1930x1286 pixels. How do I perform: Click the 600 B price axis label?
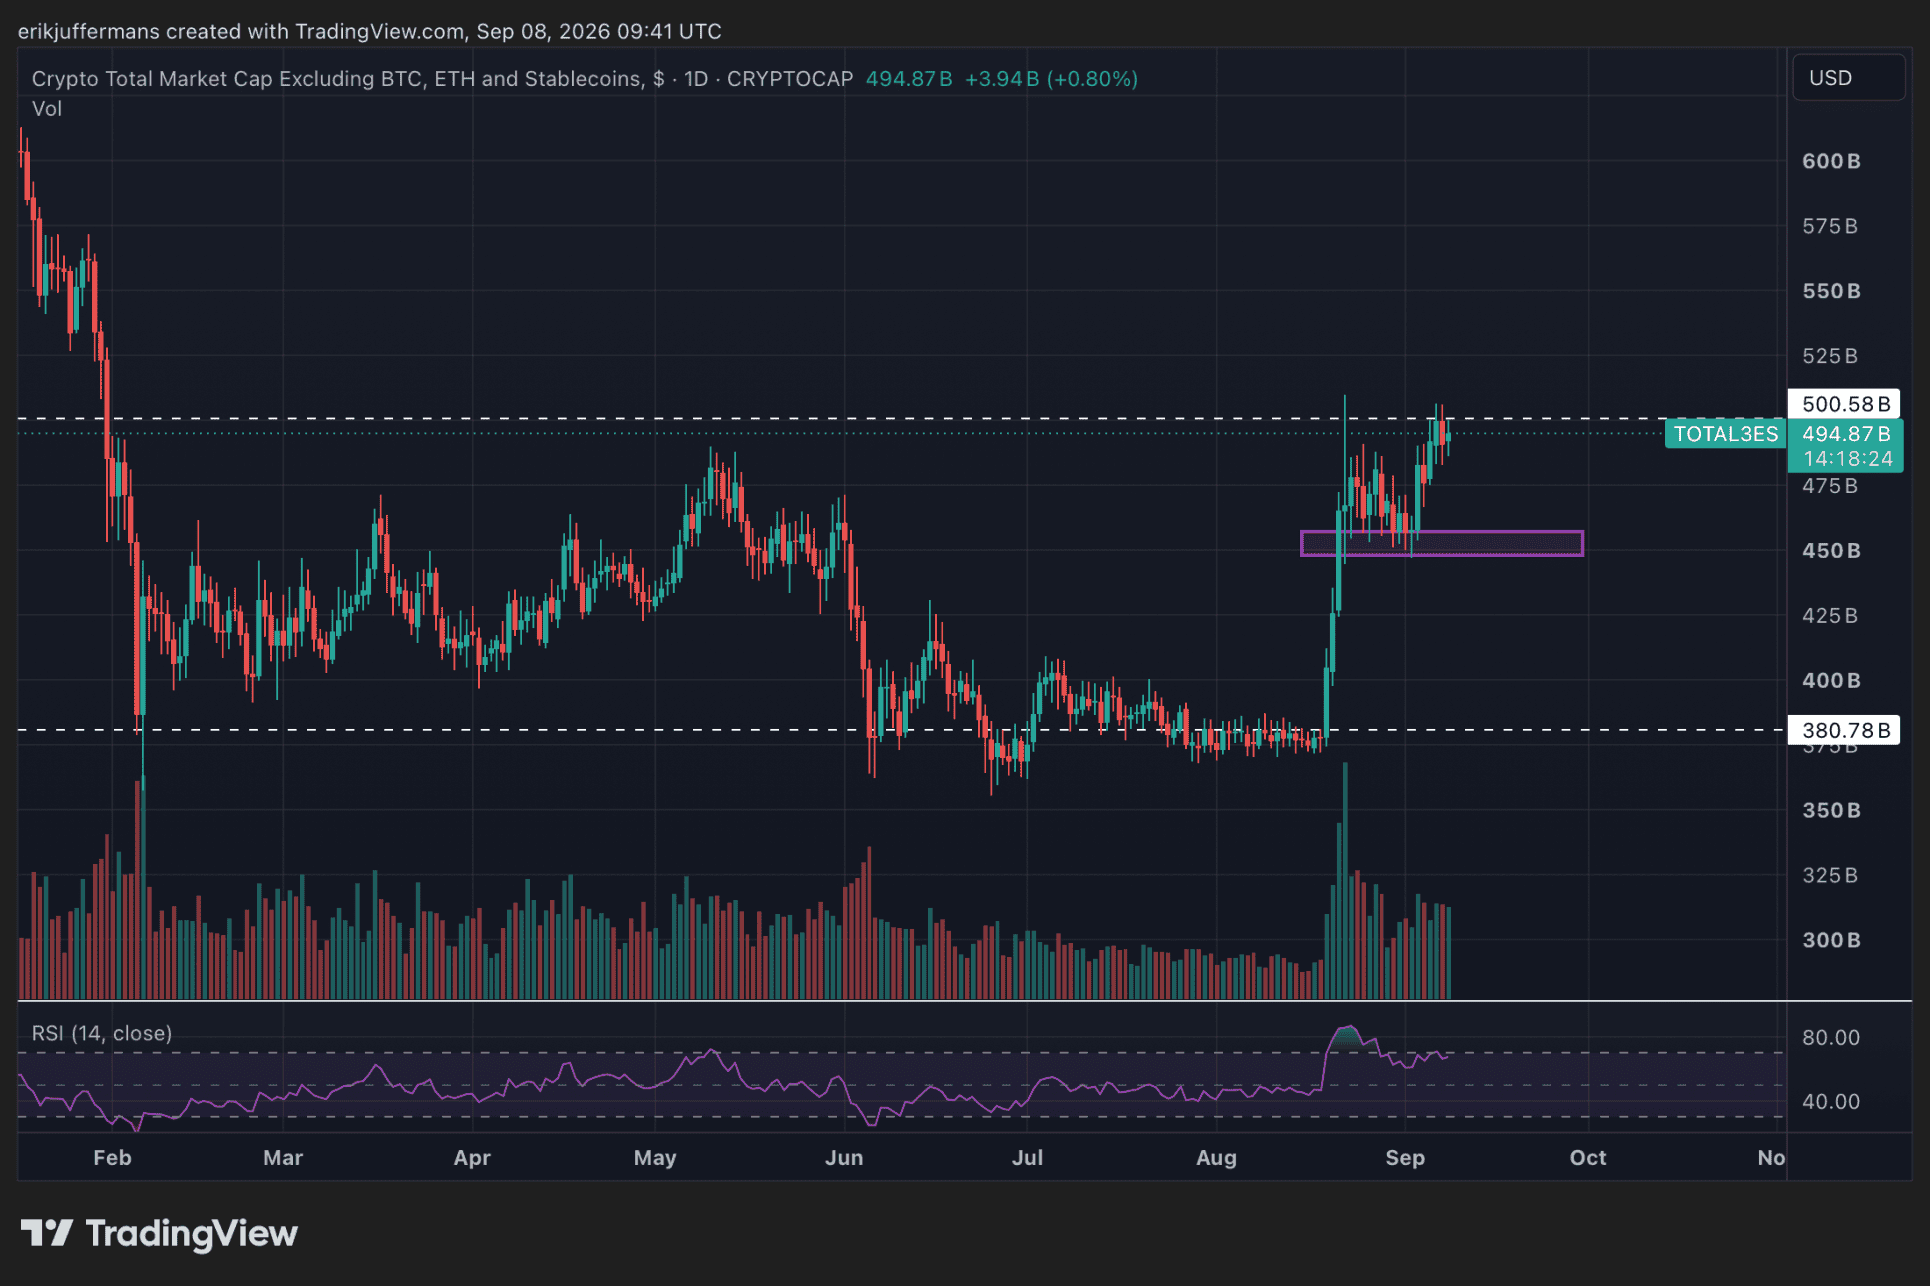tap(1831, 161)
